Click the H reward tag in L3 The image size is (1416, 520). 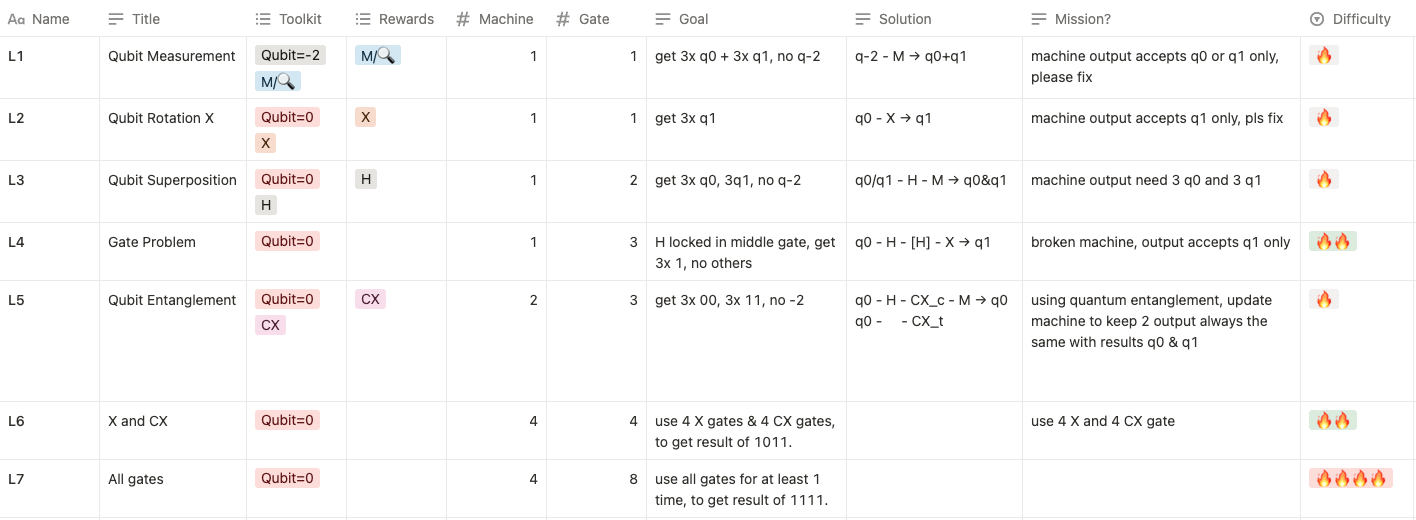[x=366, y=179]
